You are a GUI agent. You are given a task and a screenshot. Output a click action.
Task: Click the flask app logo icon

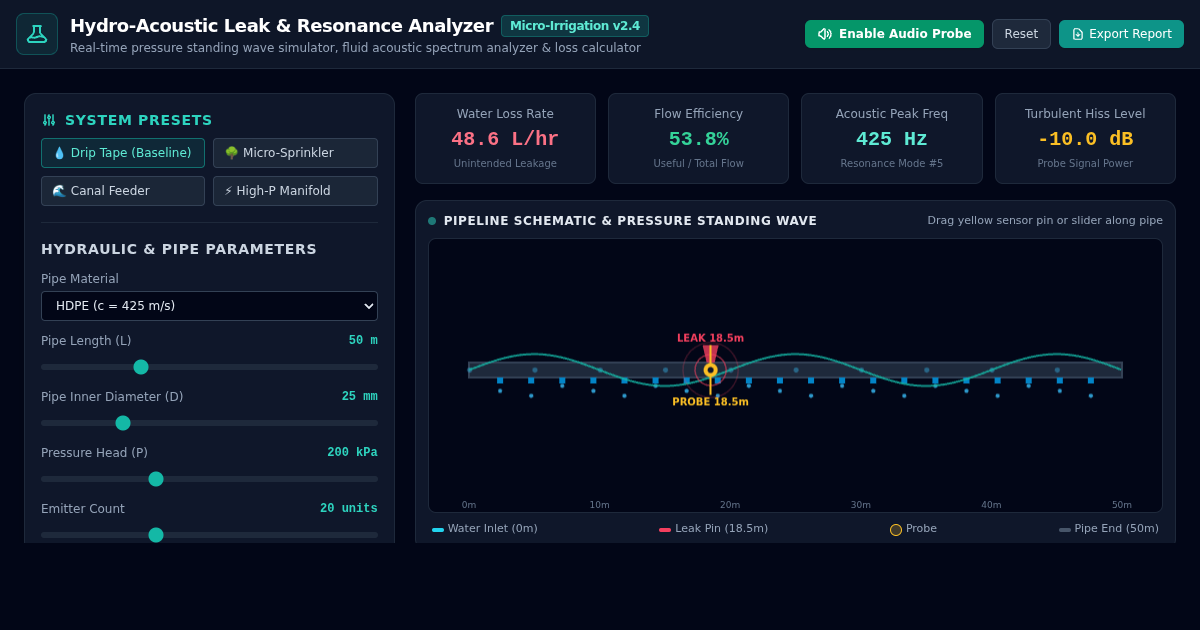click(37, 34)
